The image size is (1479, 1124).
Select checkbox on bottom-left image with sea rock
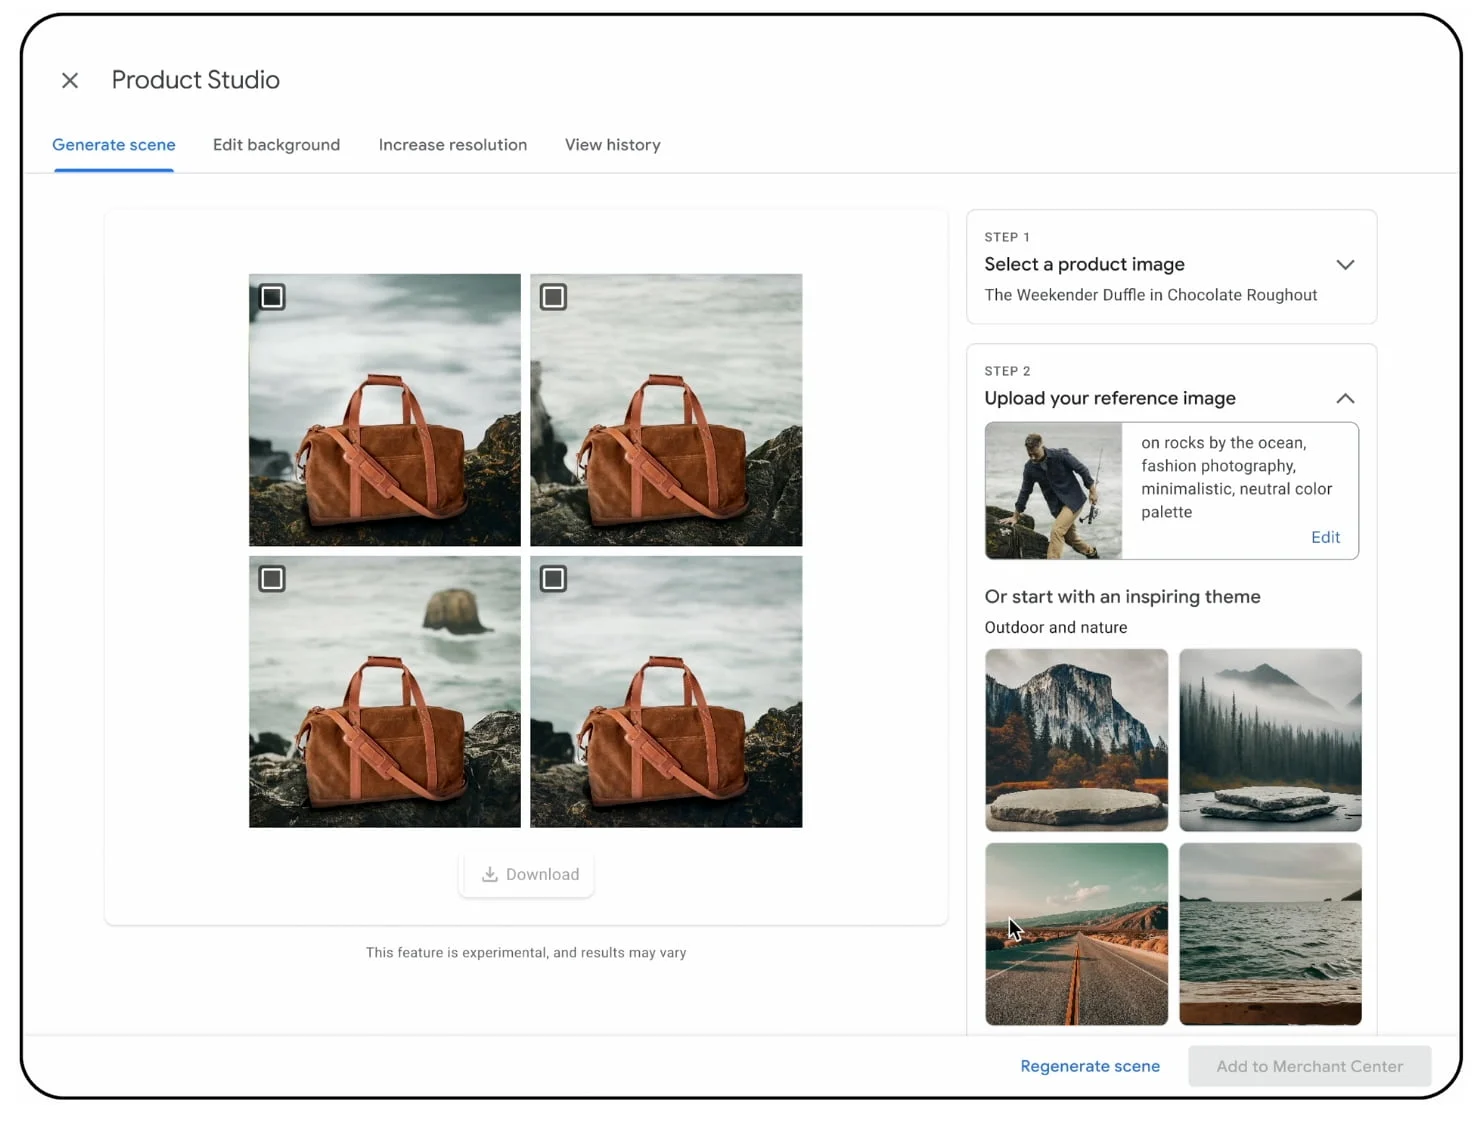click(x=272, y=579)
